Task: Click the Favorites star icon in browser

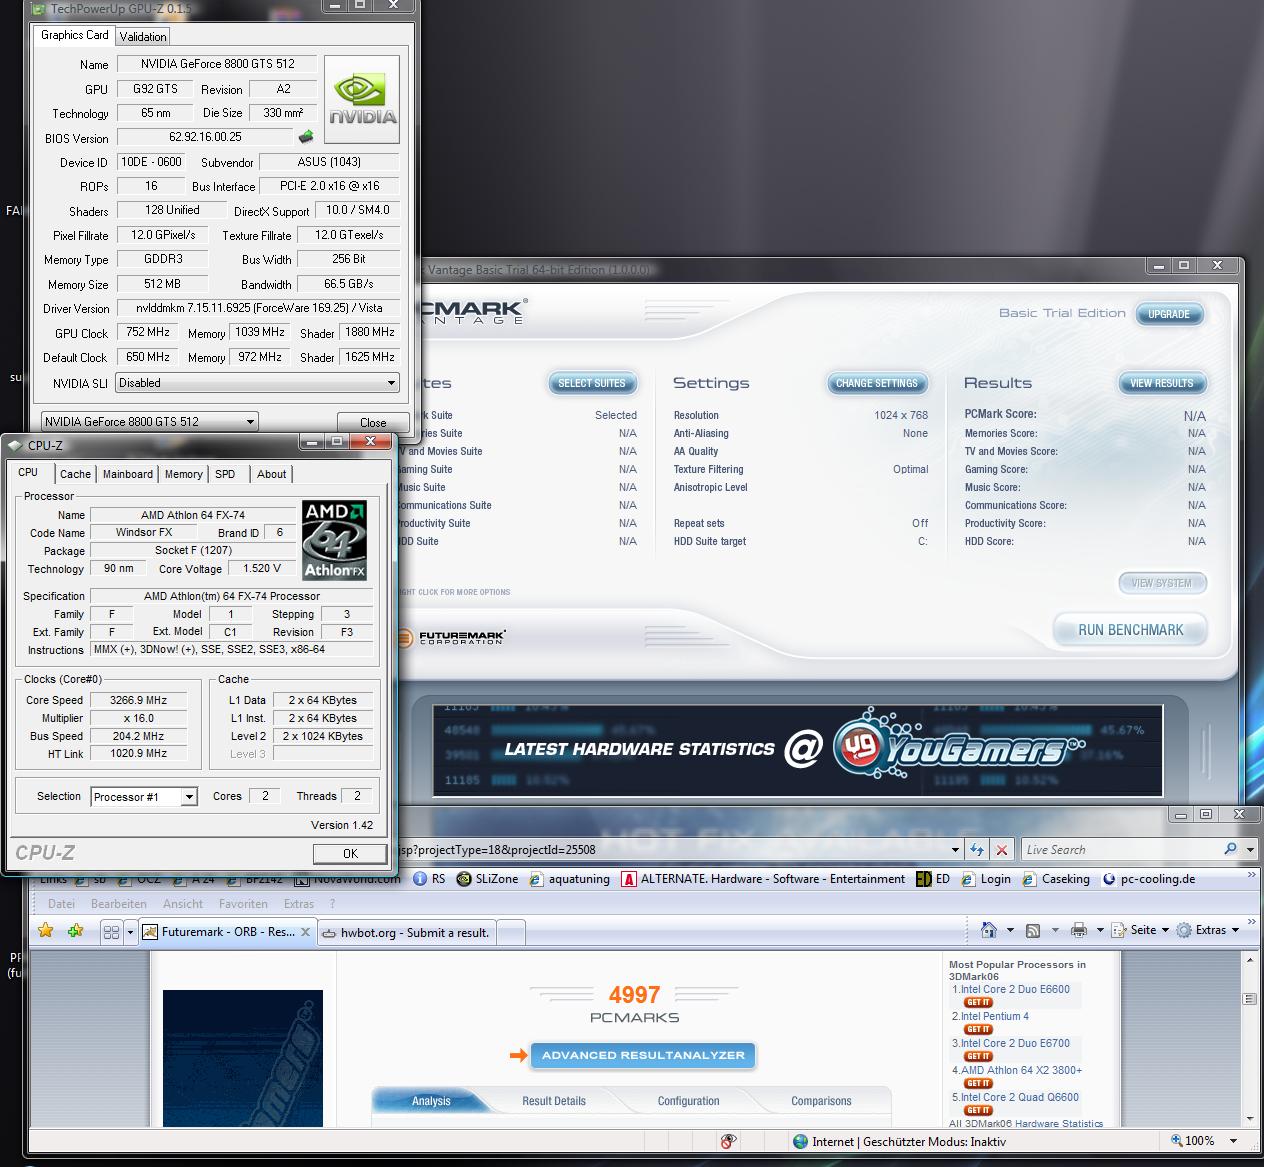Action: tap(46, 930)
